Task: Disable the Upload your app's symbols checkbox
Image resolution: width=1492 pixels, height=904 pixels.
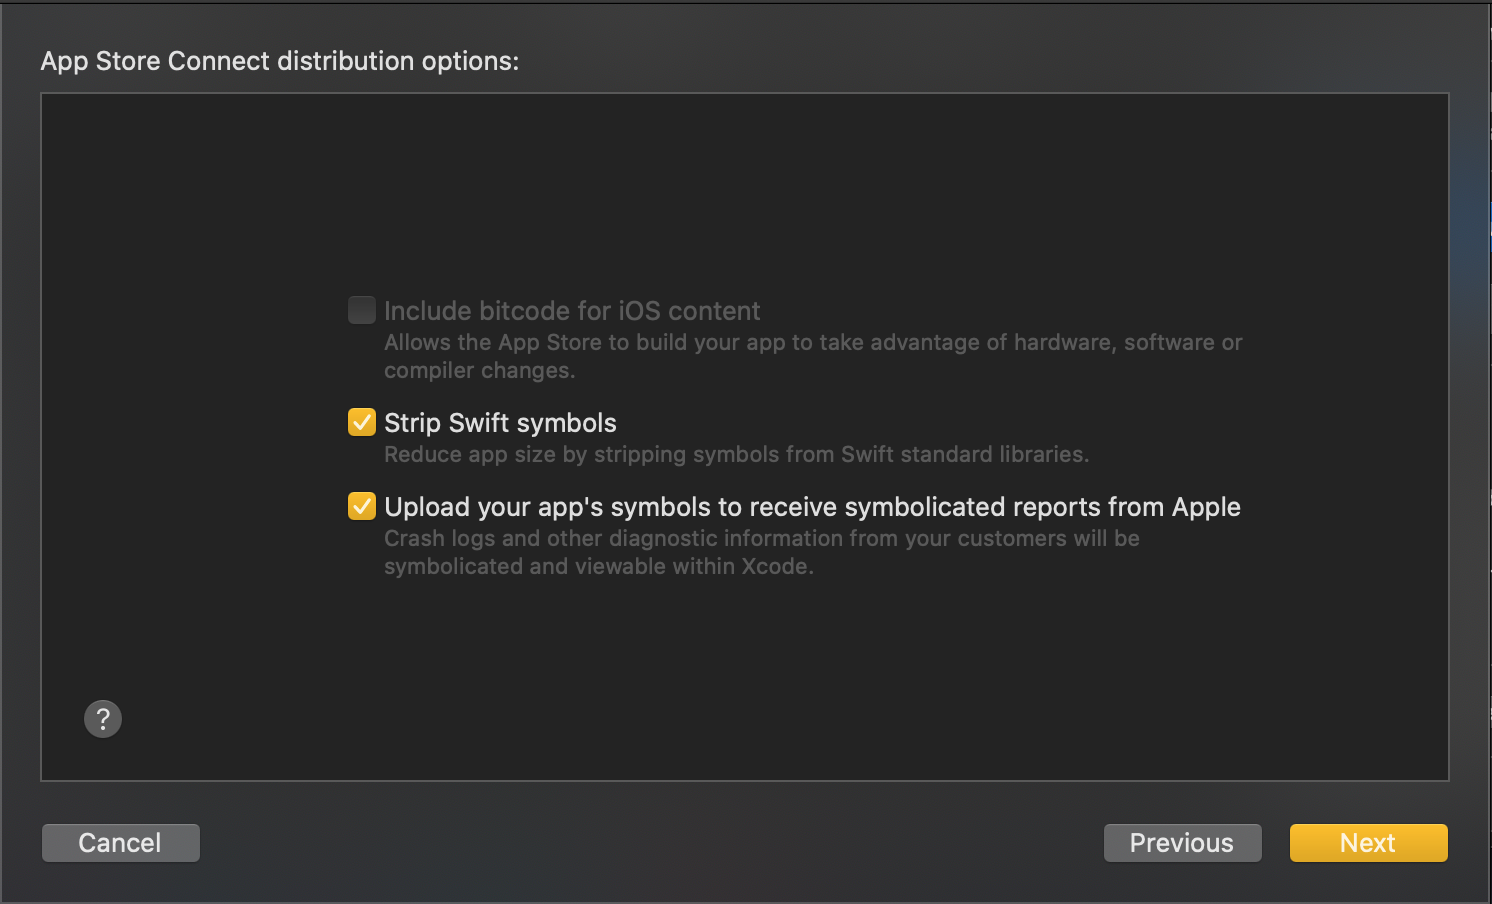Action: point(362,506)
